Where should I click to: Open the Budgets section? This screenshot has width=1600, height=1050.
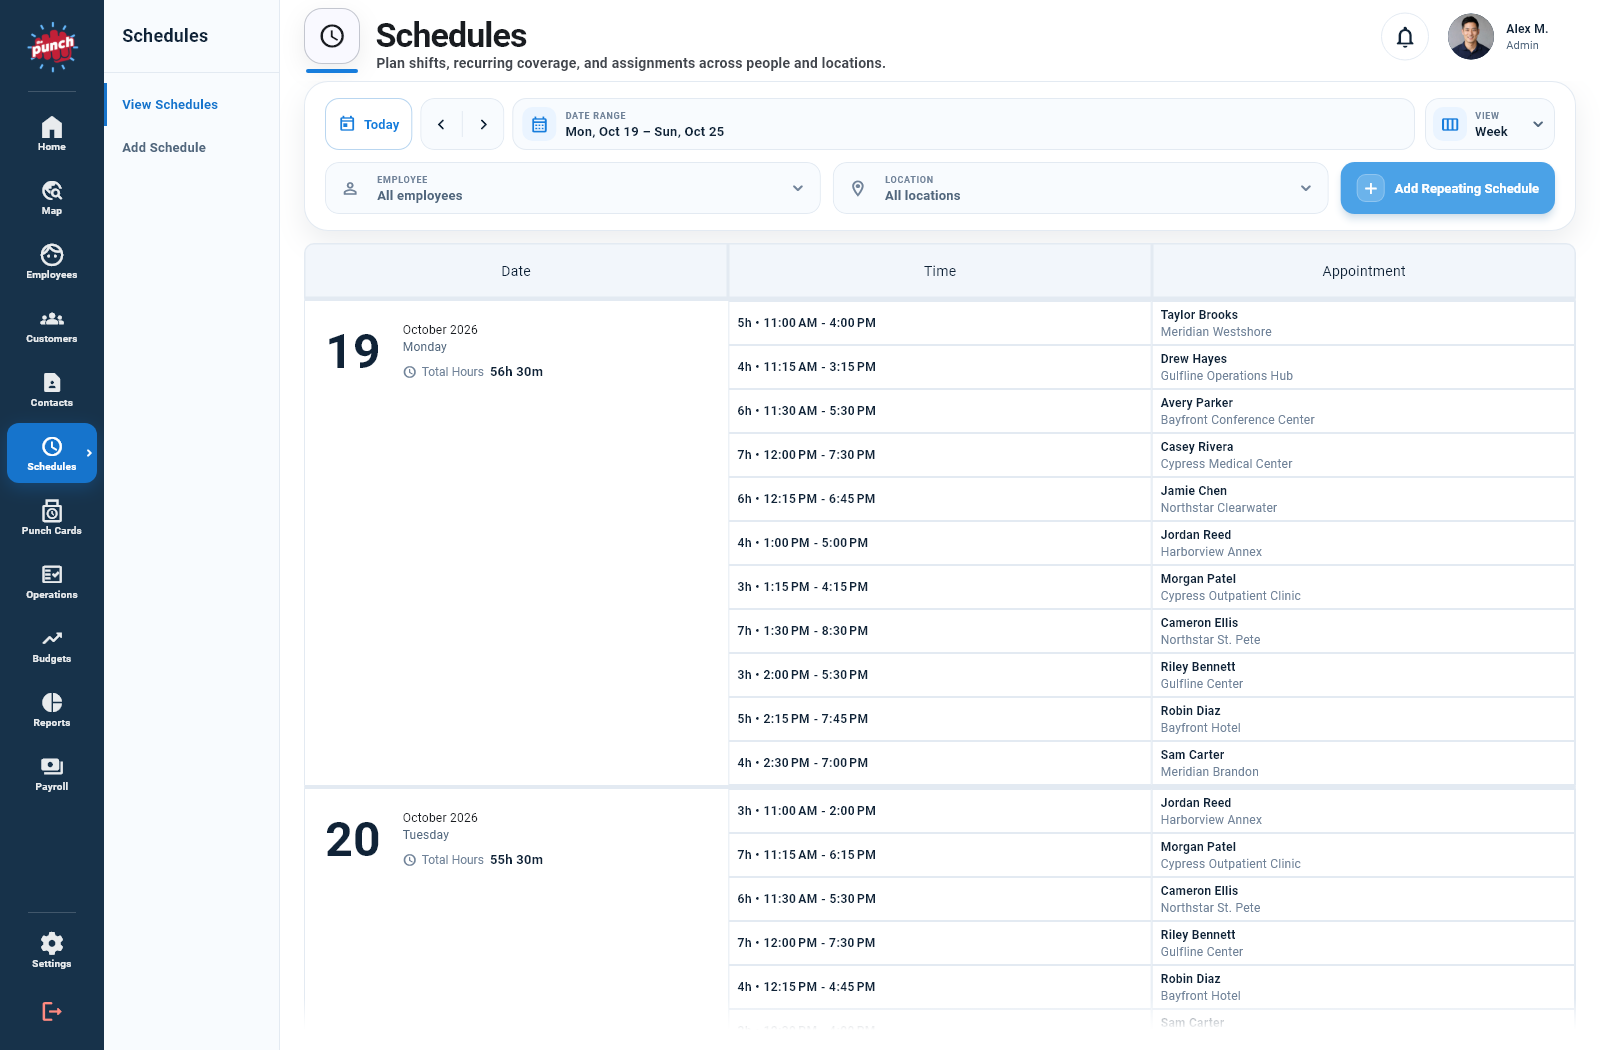[x=52, y=646]
